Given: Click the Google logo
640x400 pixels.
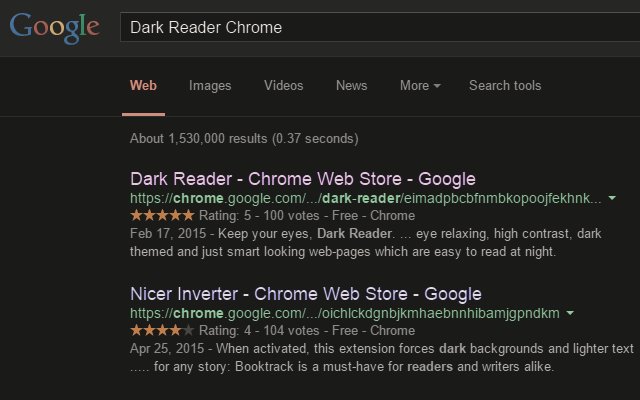Looking at the screenshot, I should [54, 28].
